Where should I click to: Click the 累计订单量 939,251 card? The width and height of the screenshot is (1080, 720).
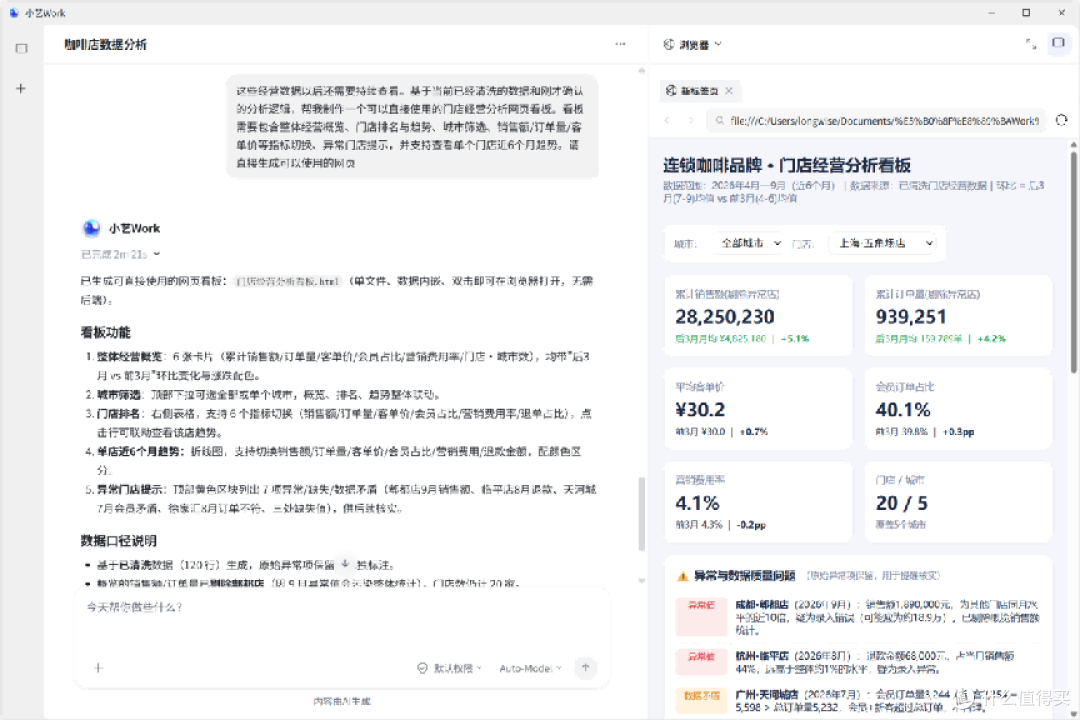[958, 316]
